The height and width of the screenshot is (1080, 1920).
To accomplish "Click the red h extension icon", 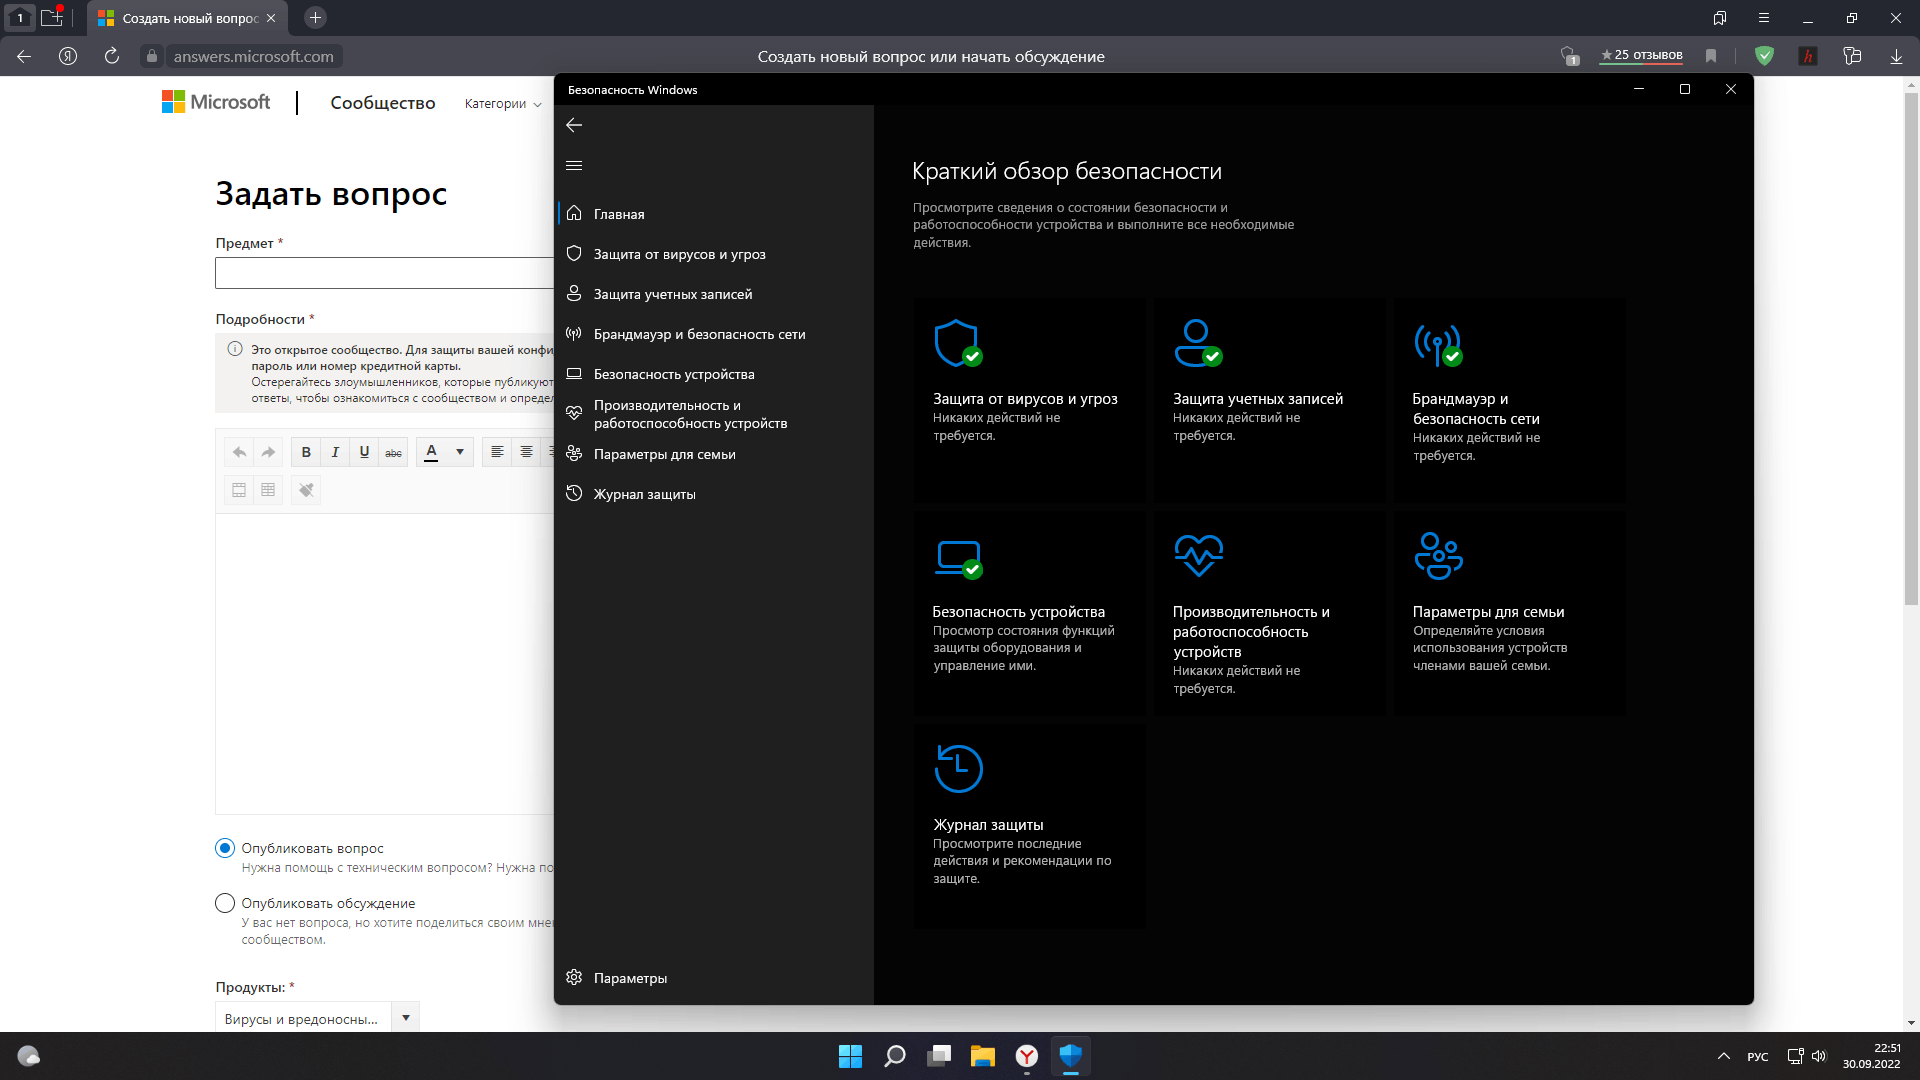I will click(x=1808, y=56).
